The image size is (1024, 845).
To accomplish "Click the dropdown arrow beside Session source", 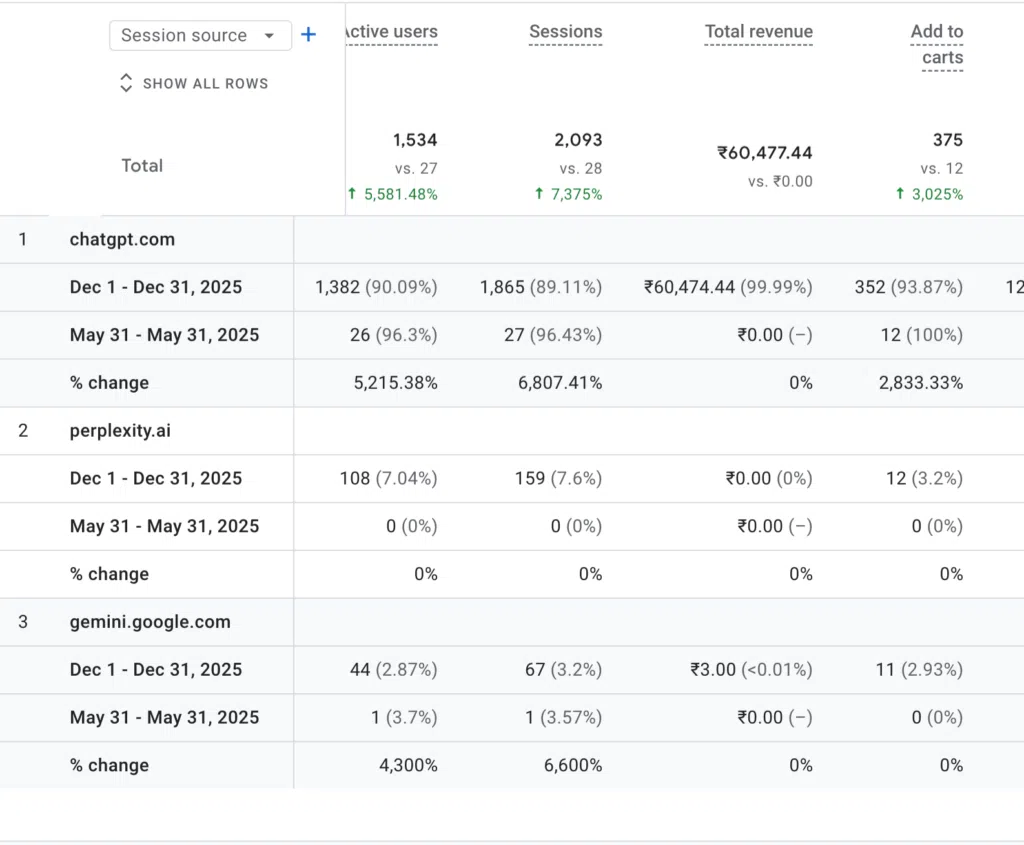I will click(x=269, y=35).
